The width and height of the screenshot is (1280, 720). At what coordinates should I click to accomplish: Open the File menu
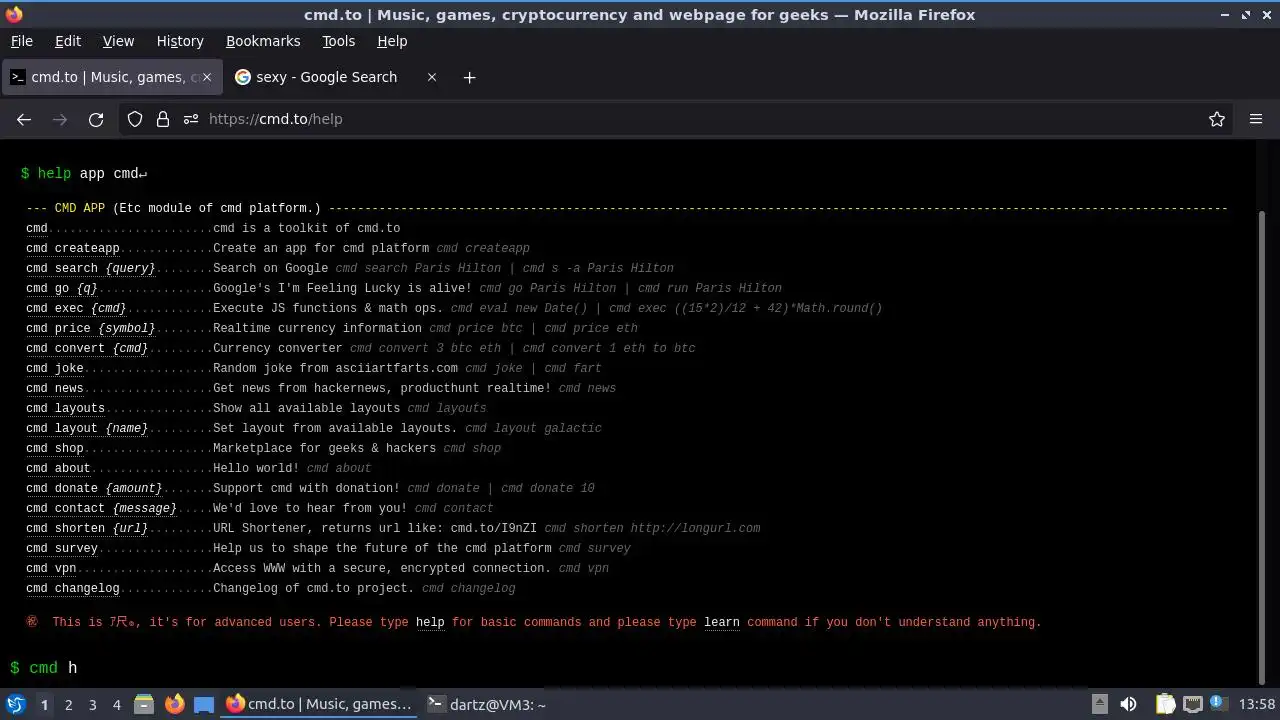[21, 41]
